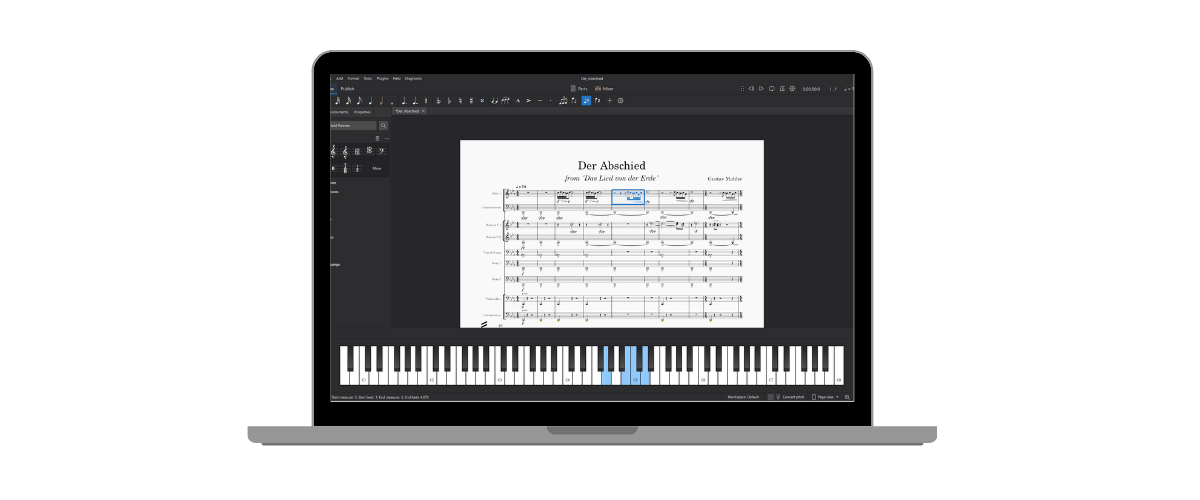Add a tie to the note
This screenshot has height=500, width=1200.
click(x=494, y=100)
